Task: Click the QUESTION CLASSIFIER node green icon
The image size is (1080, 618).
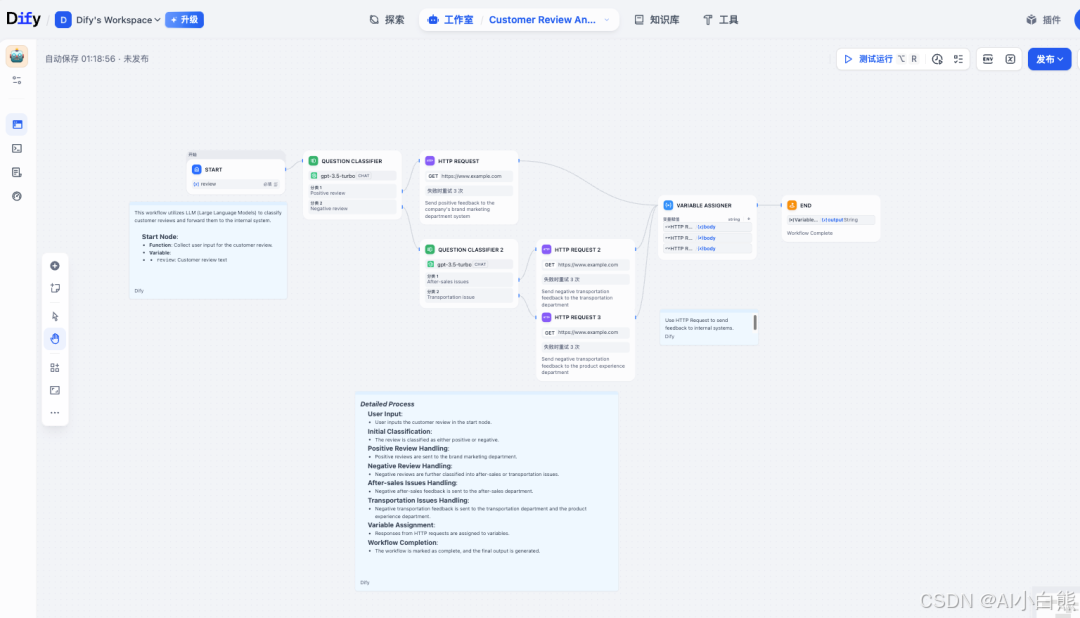Action: tap(313, 161)
